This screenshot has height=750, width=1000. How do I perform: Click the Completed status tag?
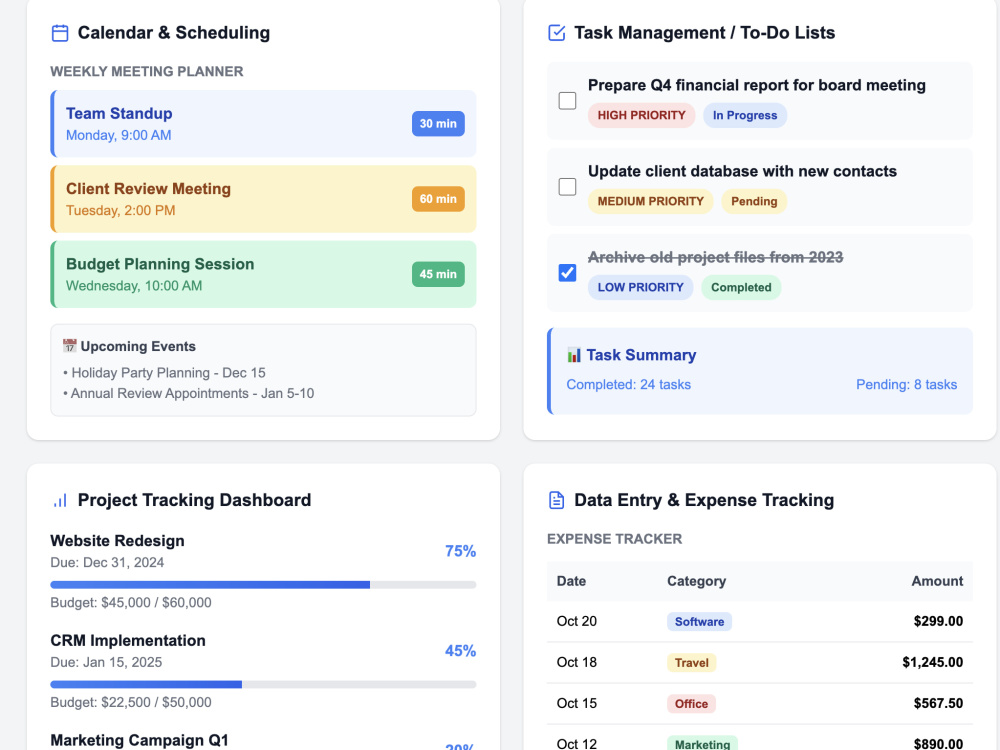tap(741, 288)
